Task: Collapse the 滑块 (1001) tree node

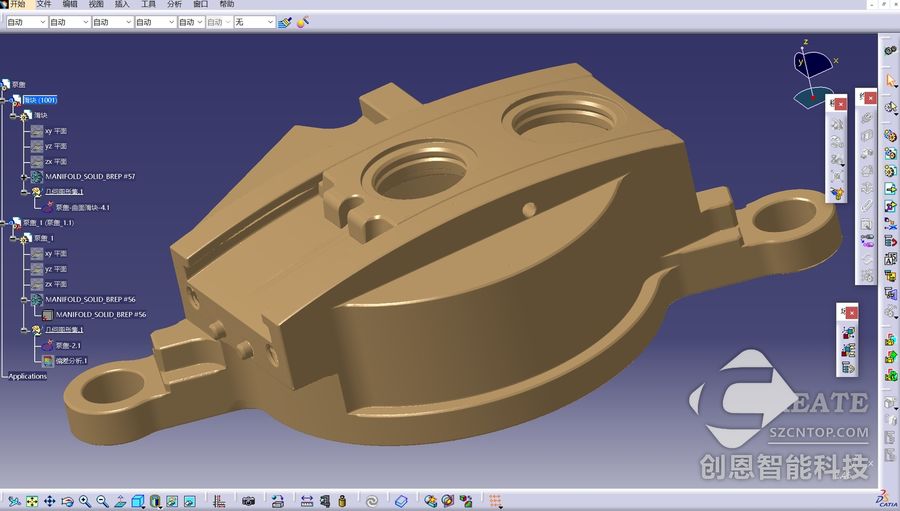Action: pos(3,100)
